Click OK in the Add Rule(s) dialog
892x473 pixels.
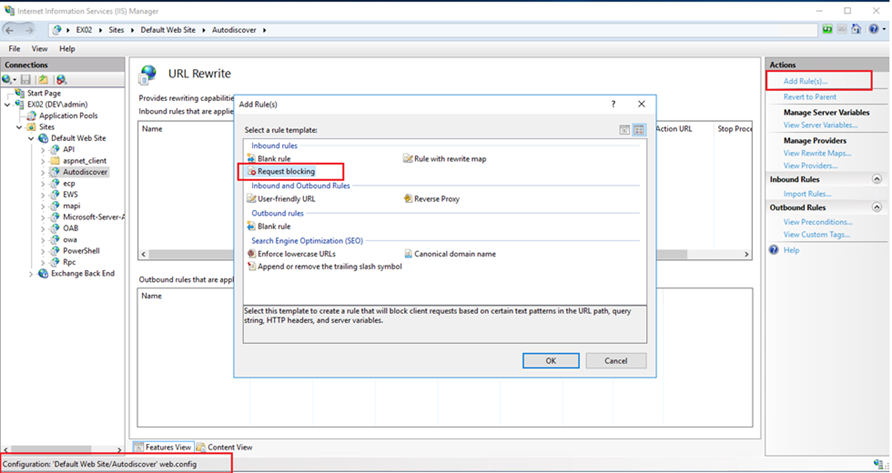[x=551, y=360]
